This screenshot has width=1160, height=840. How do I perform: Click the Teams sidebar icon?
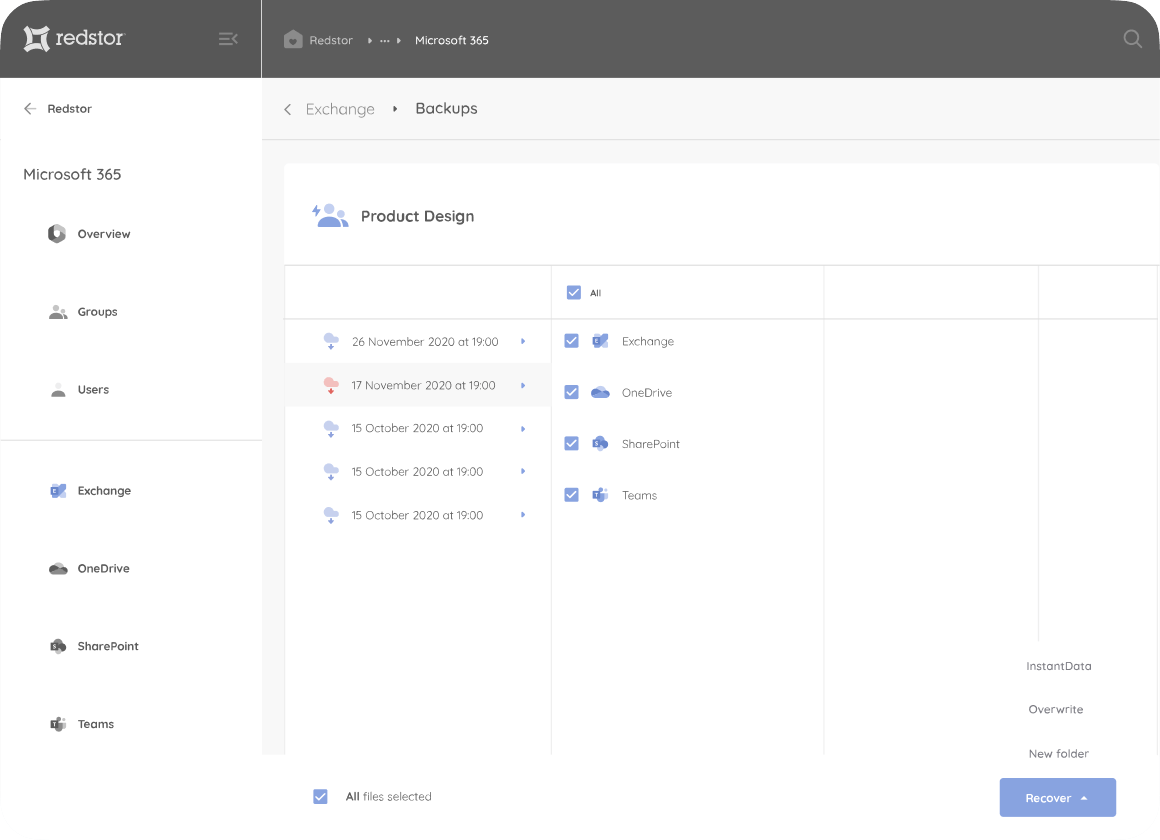pyautogui.click(x=58, y=724)
